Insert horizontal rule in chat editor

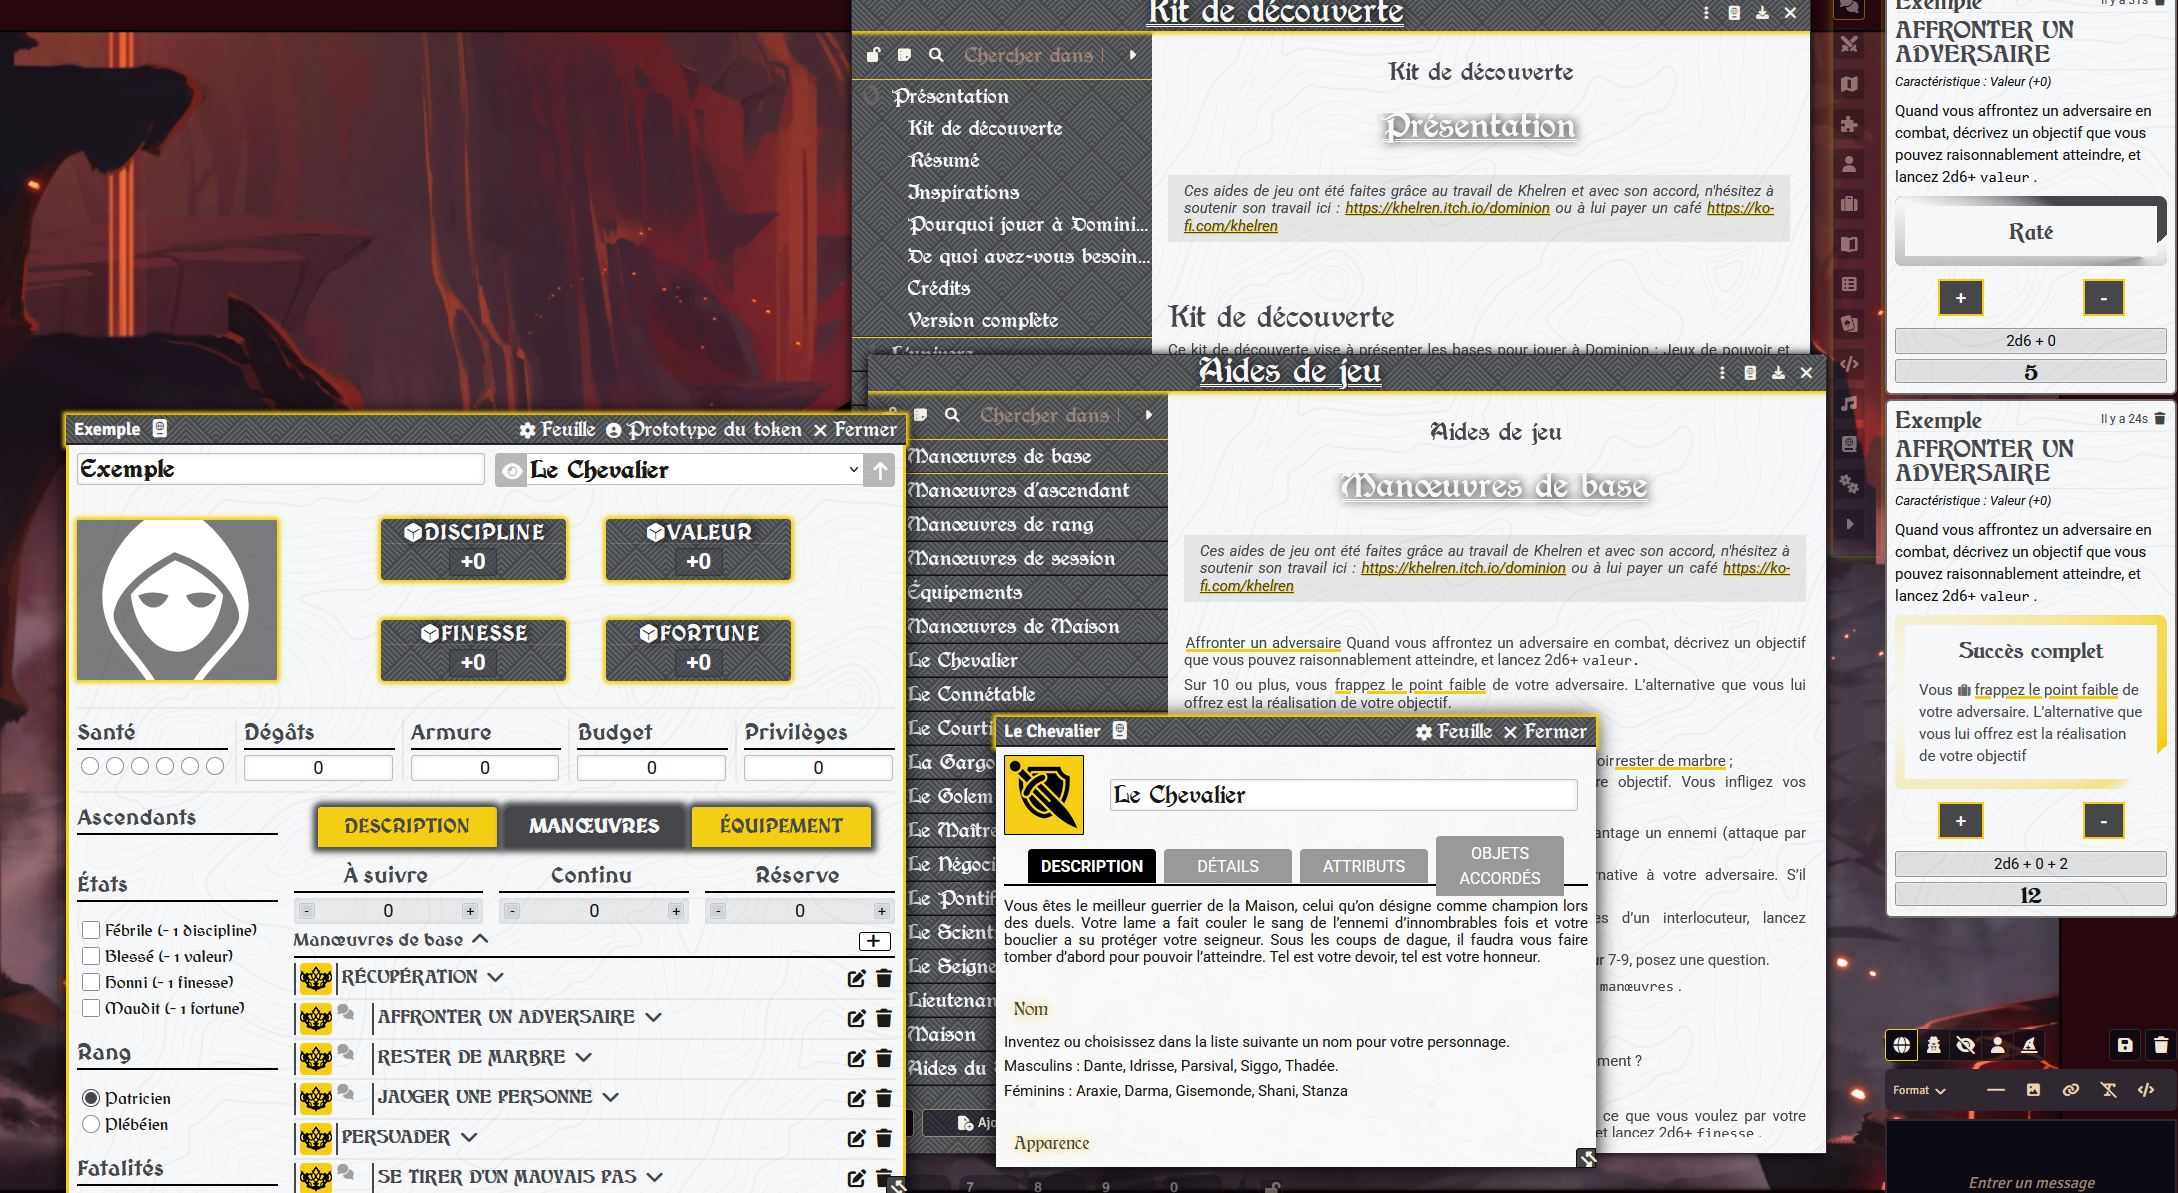[x=1996, y=1090]
